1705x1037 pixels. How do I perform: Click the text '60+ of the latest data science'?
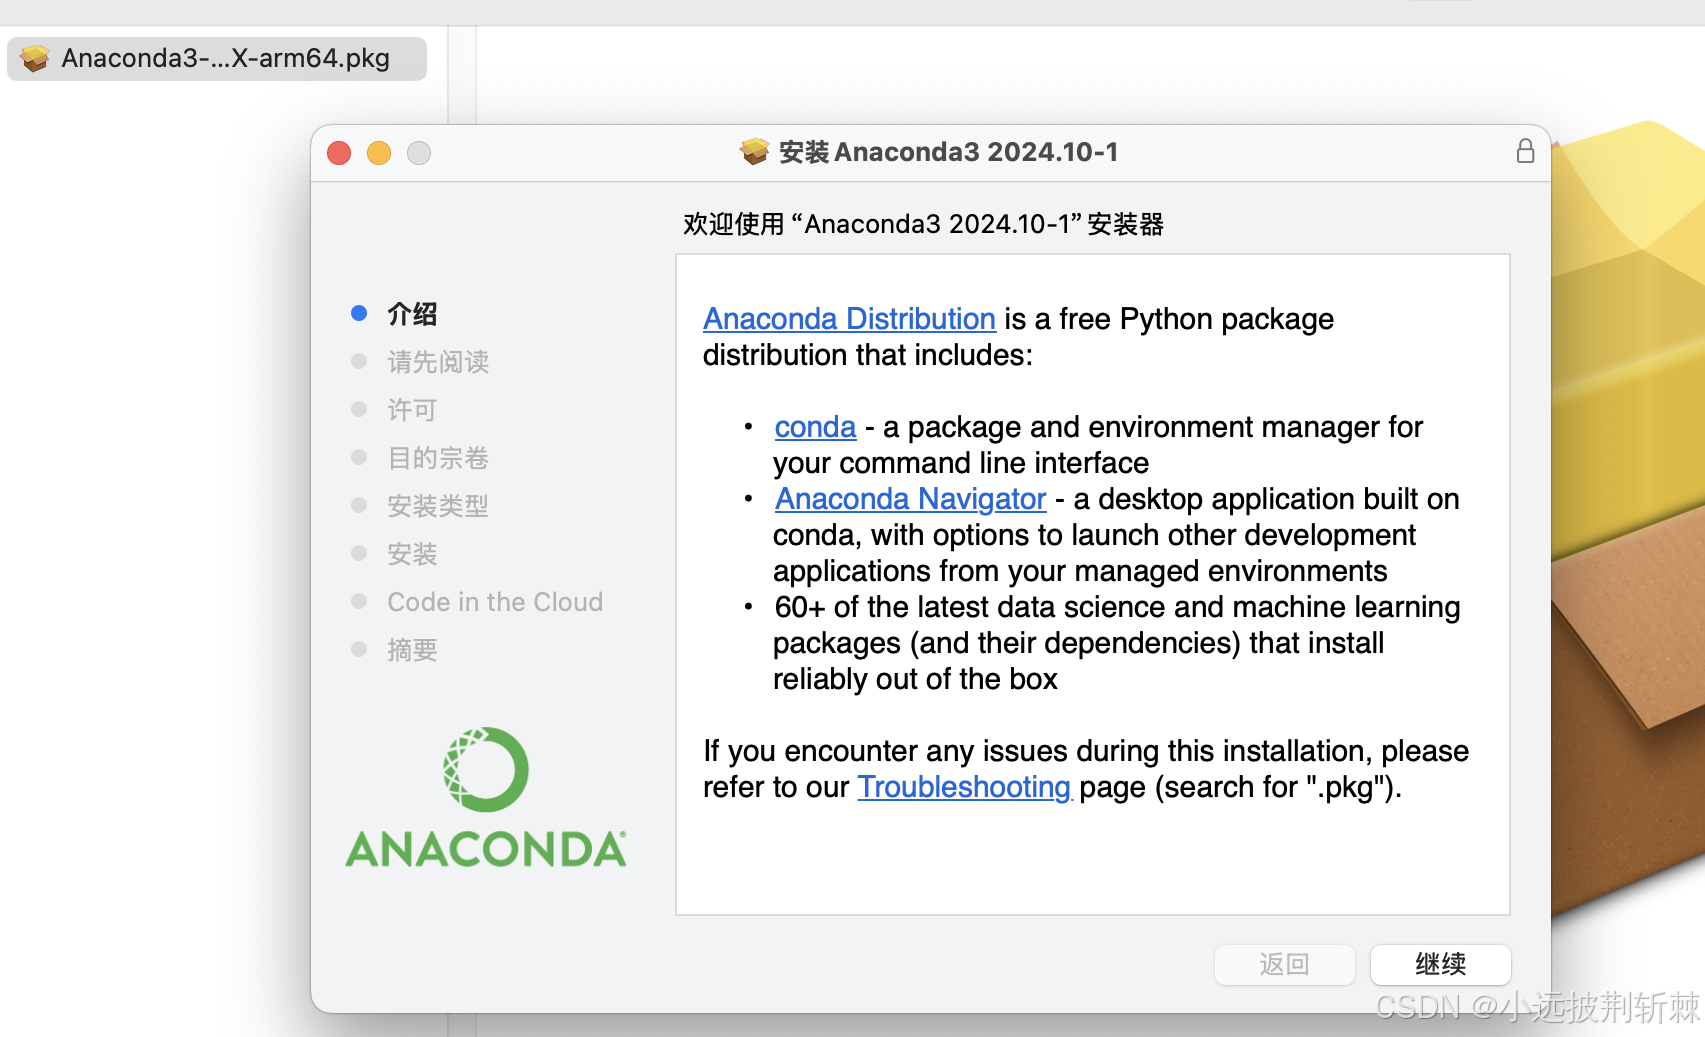coord(970,607)
